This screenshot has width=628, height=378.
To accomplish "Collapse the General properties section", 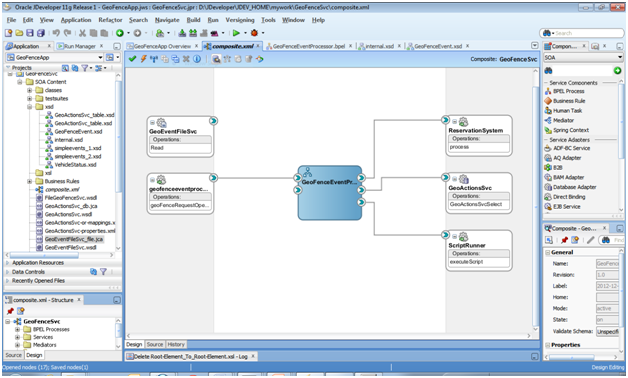I will click(x=547, y=253).
